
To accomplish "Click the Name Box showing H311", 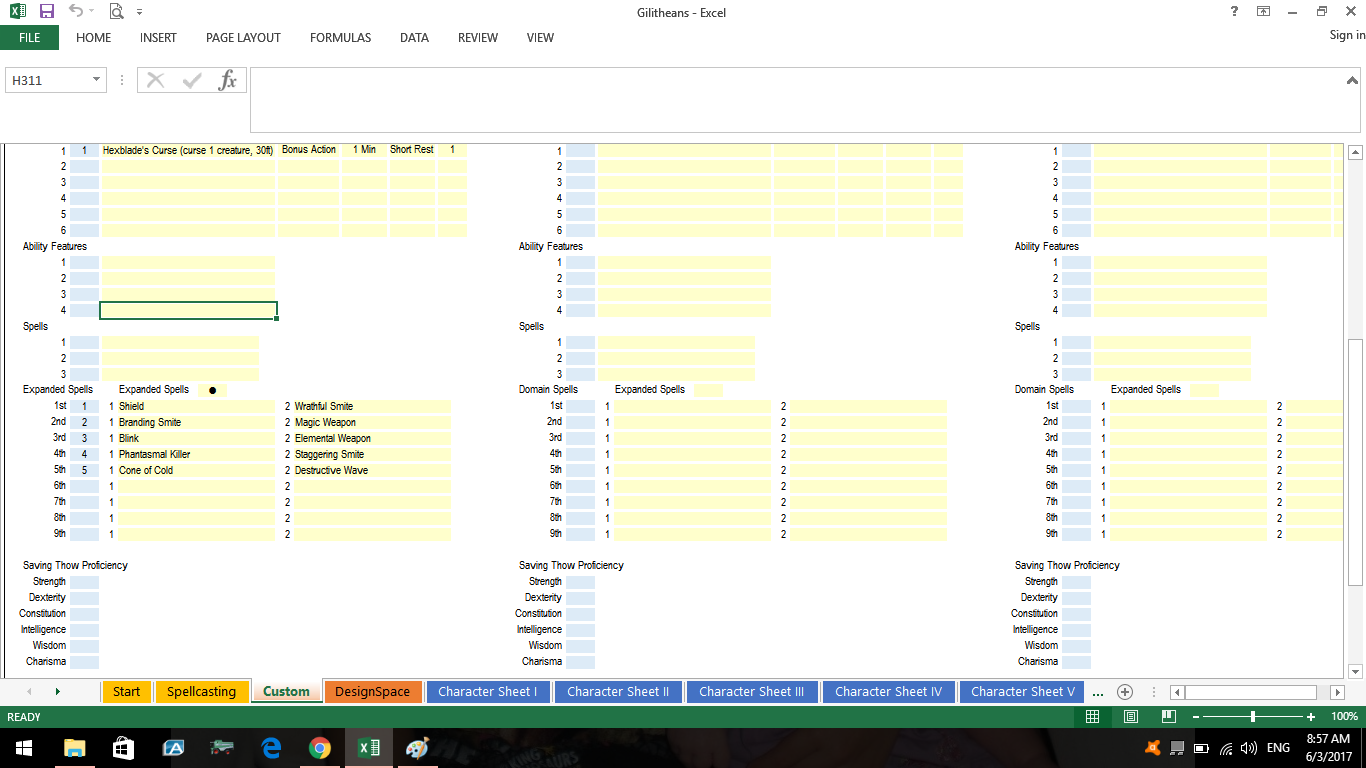I will pos(47,80).
